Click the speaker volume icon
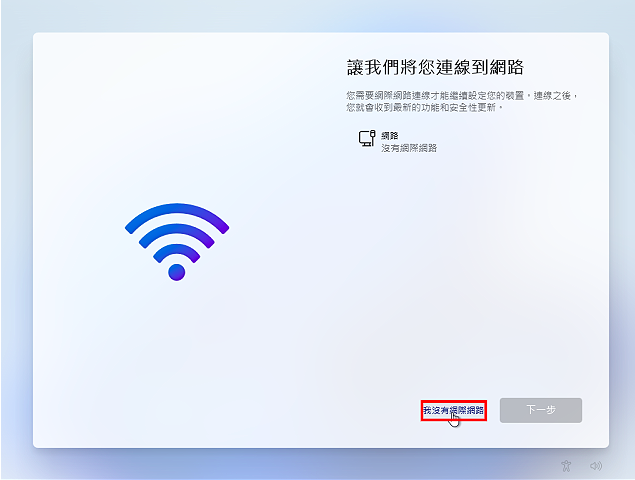 [x=596, y=466]
